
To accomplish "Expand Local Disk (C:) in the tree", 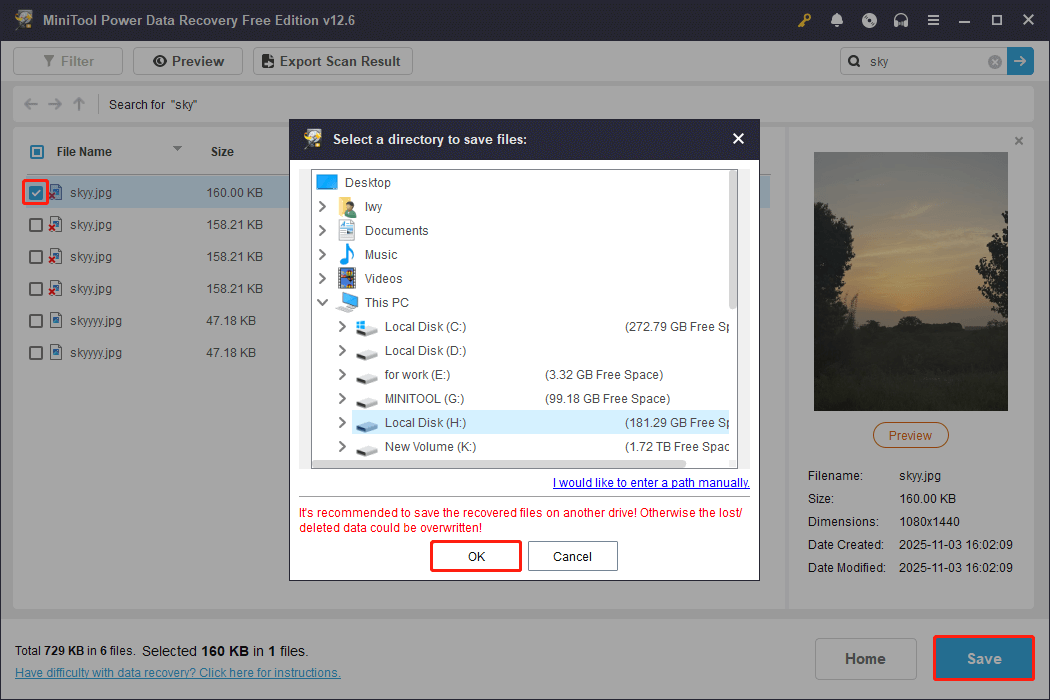I will point(341,326).
